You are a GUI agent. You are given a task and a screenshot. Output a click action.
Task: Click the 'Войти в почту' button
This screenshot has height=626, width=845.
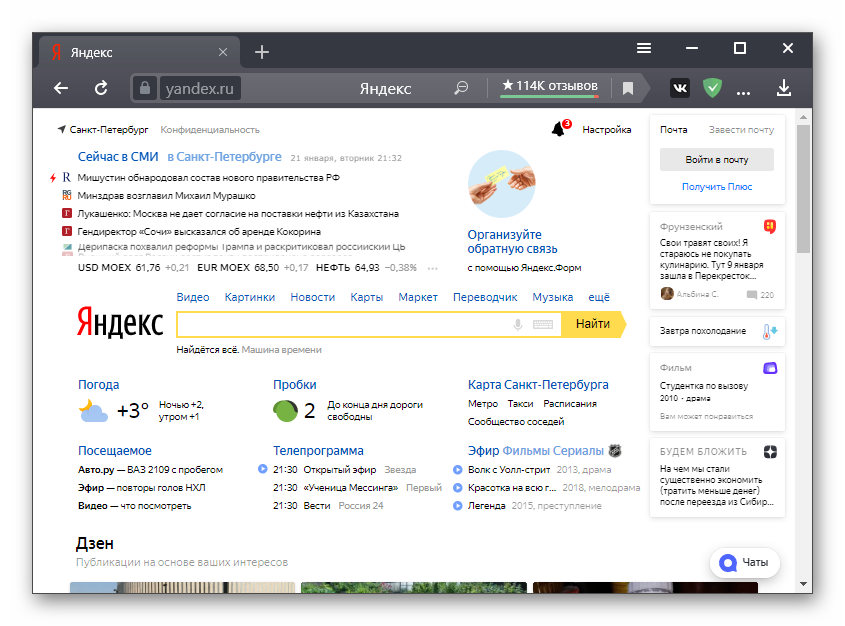(x=717, y=159)
